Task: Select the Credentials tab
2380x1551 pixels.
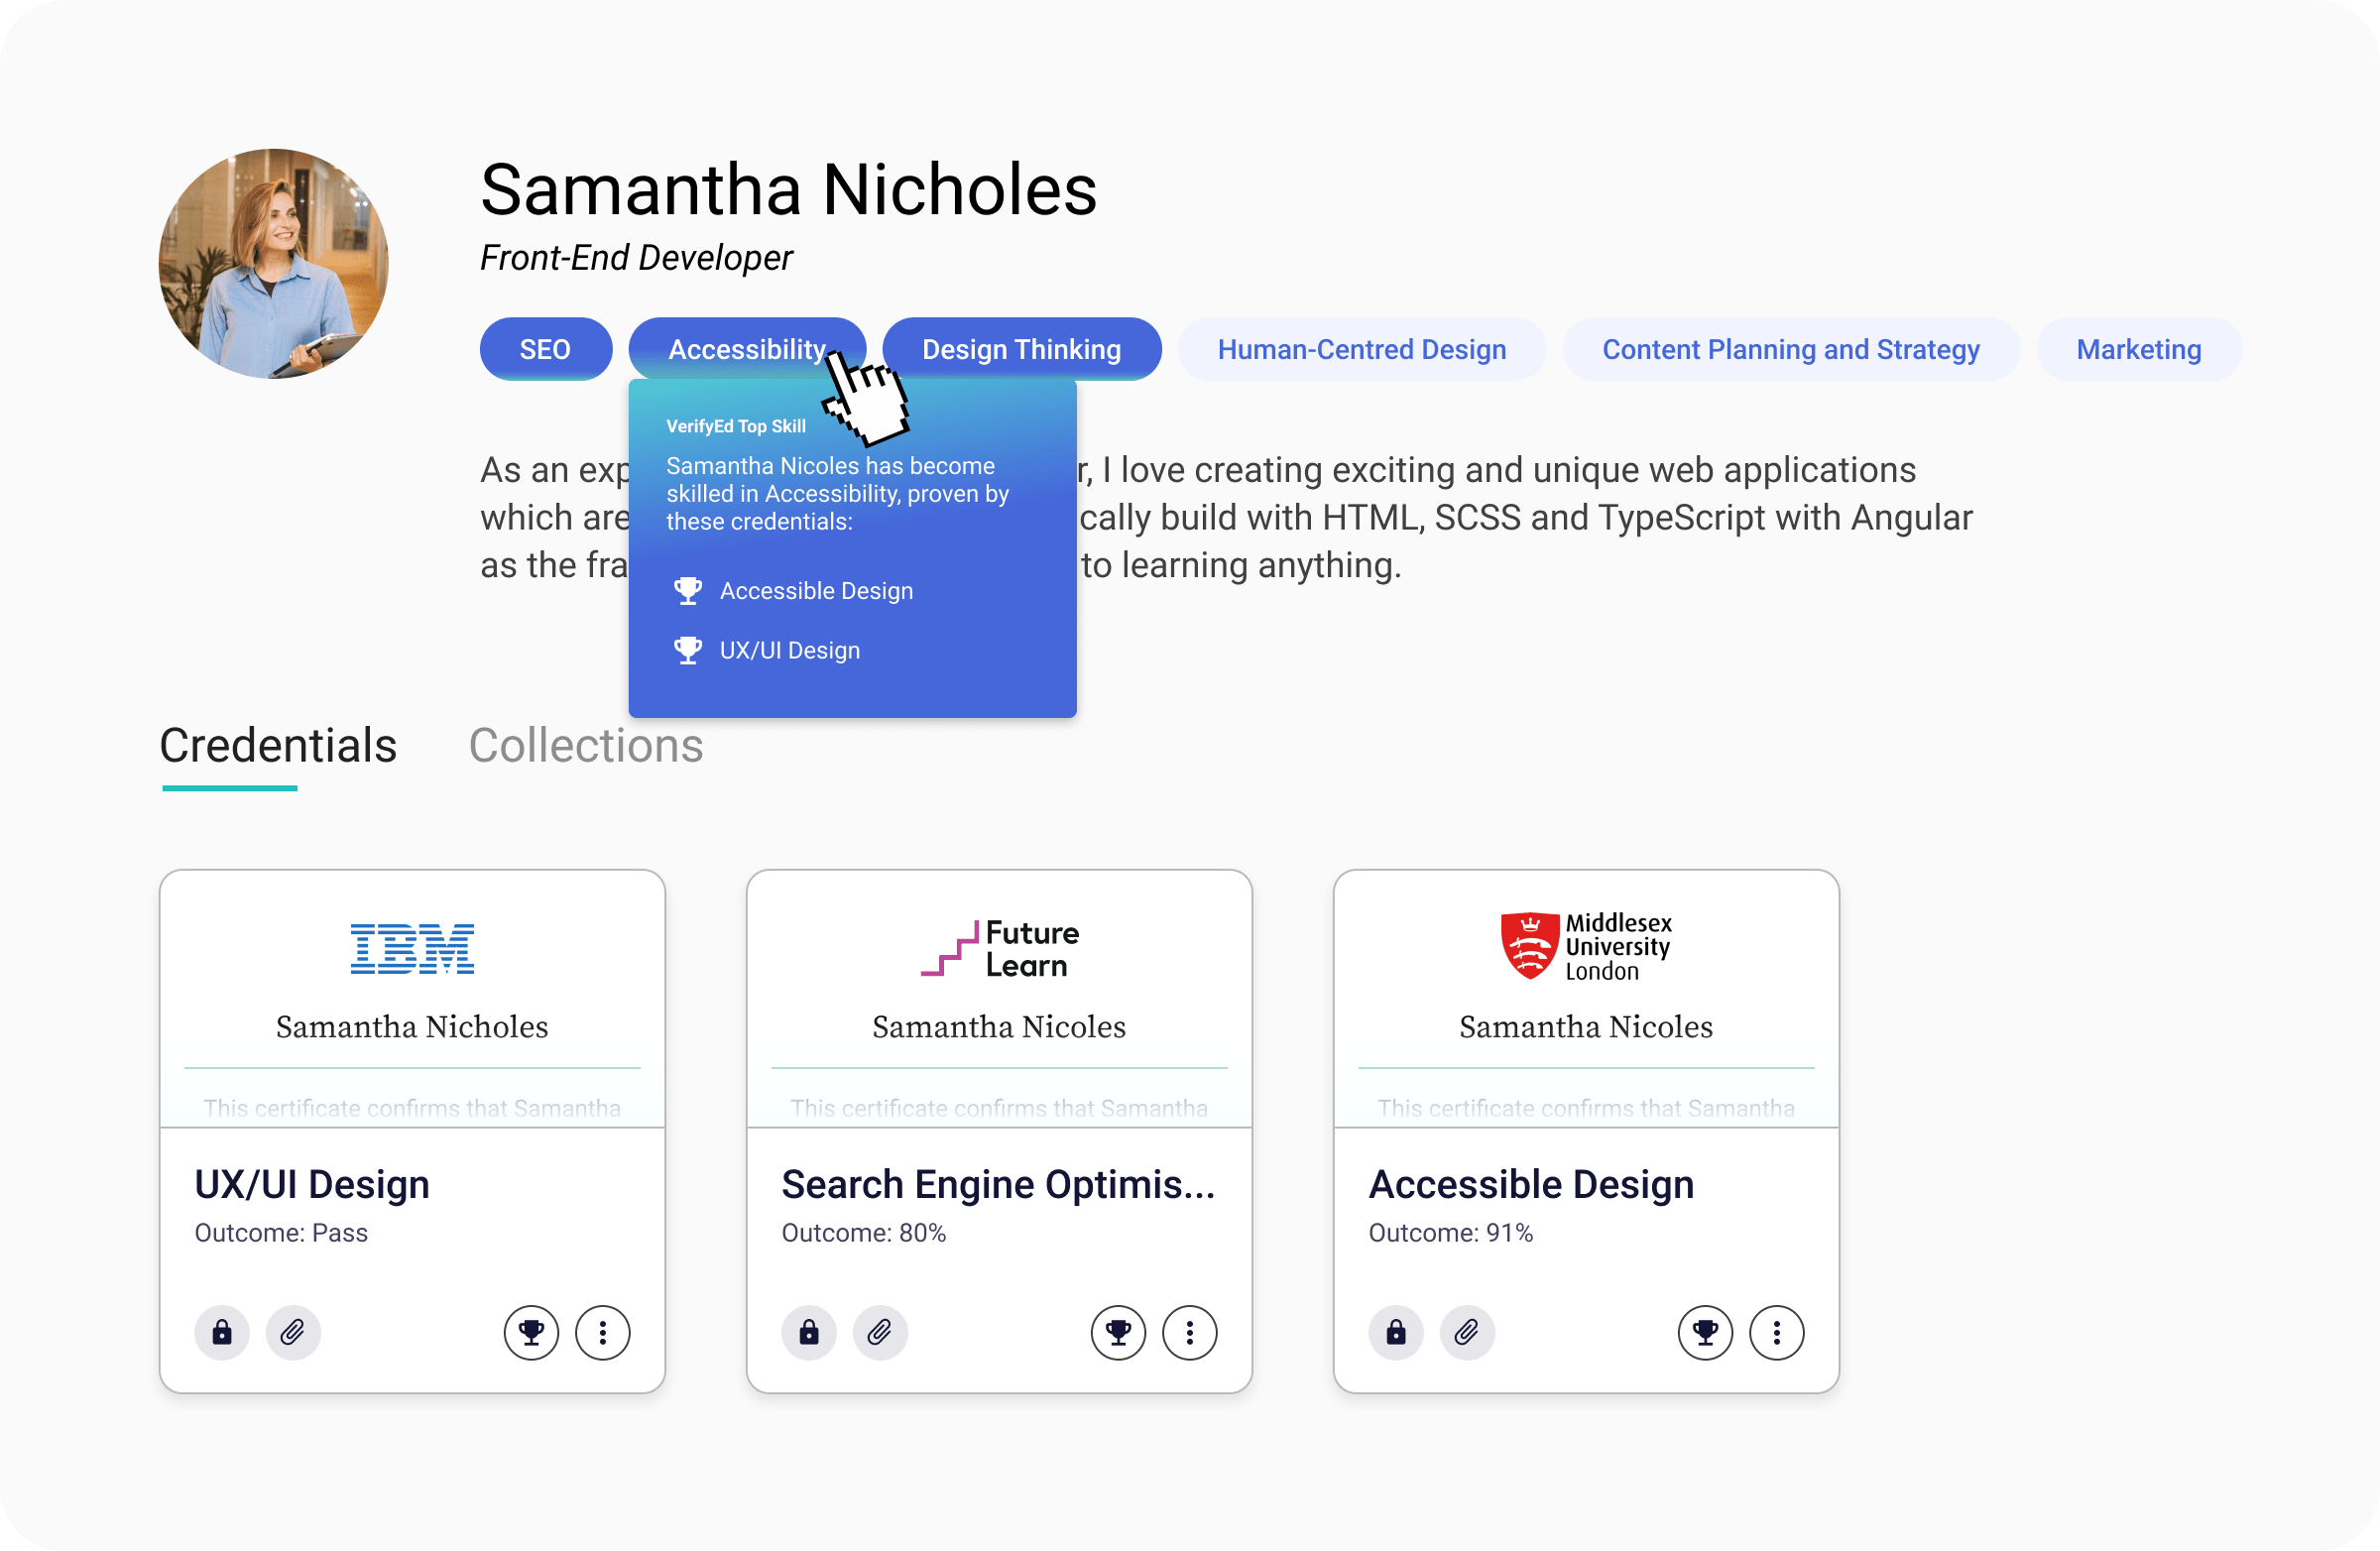Action: [278, 746]
